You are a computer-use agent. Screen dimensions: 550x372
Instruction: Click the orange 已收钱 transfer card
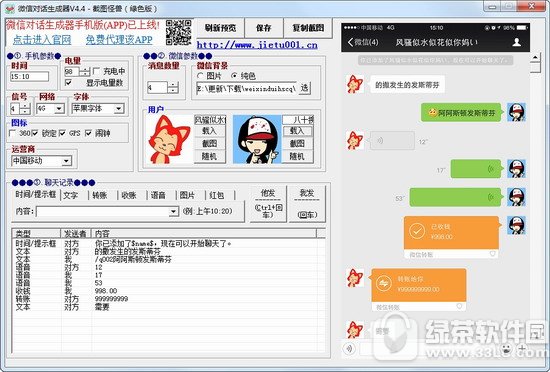(x=451, y=237)
